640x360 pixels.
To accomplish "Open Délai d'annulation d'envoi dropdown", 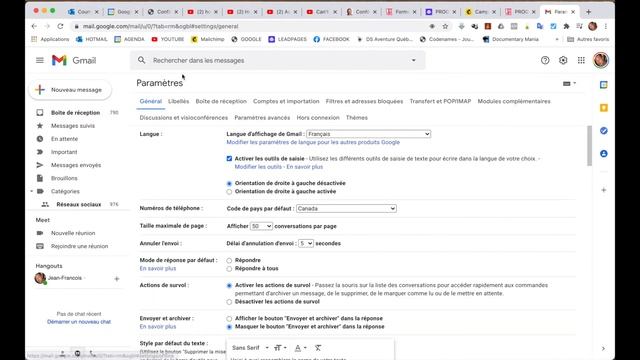I will (306, 243).
